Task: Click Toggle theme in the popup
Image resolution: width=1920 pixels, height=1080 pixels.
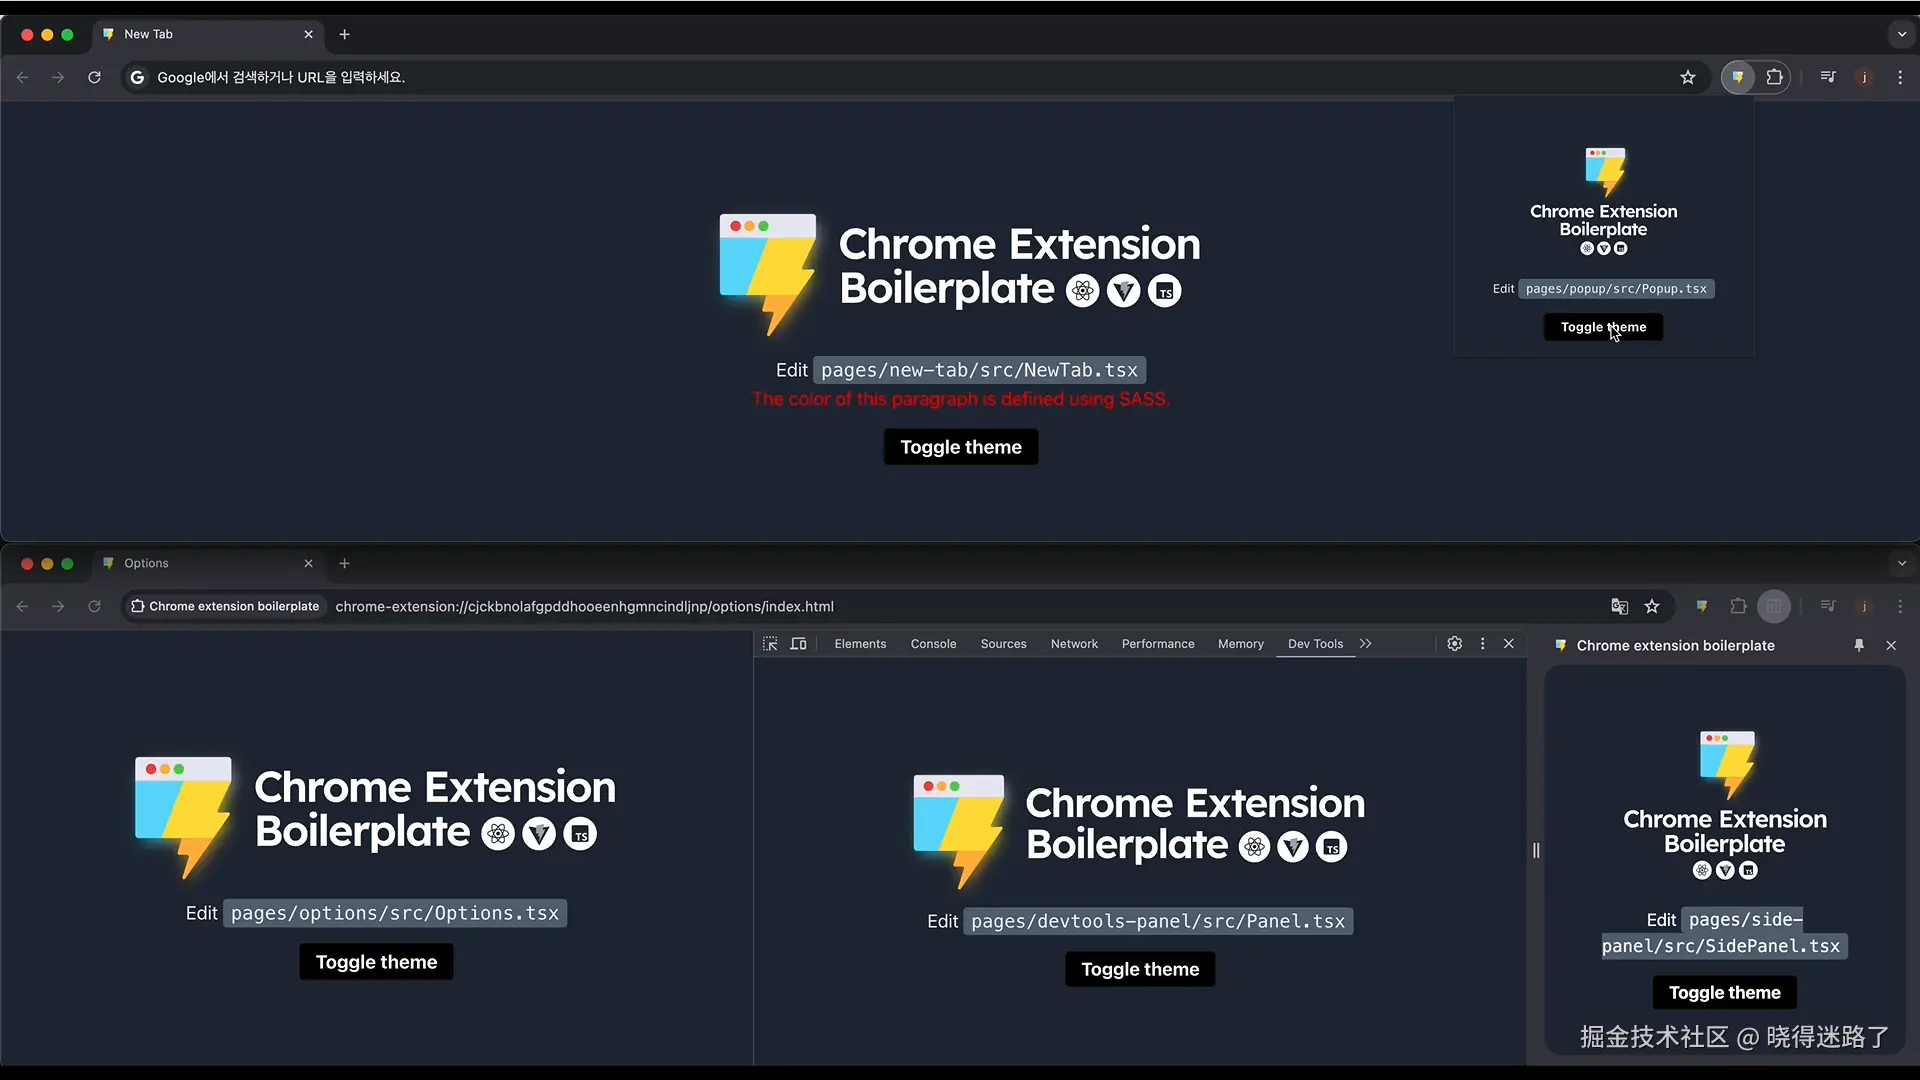Action: (1603, 327)
